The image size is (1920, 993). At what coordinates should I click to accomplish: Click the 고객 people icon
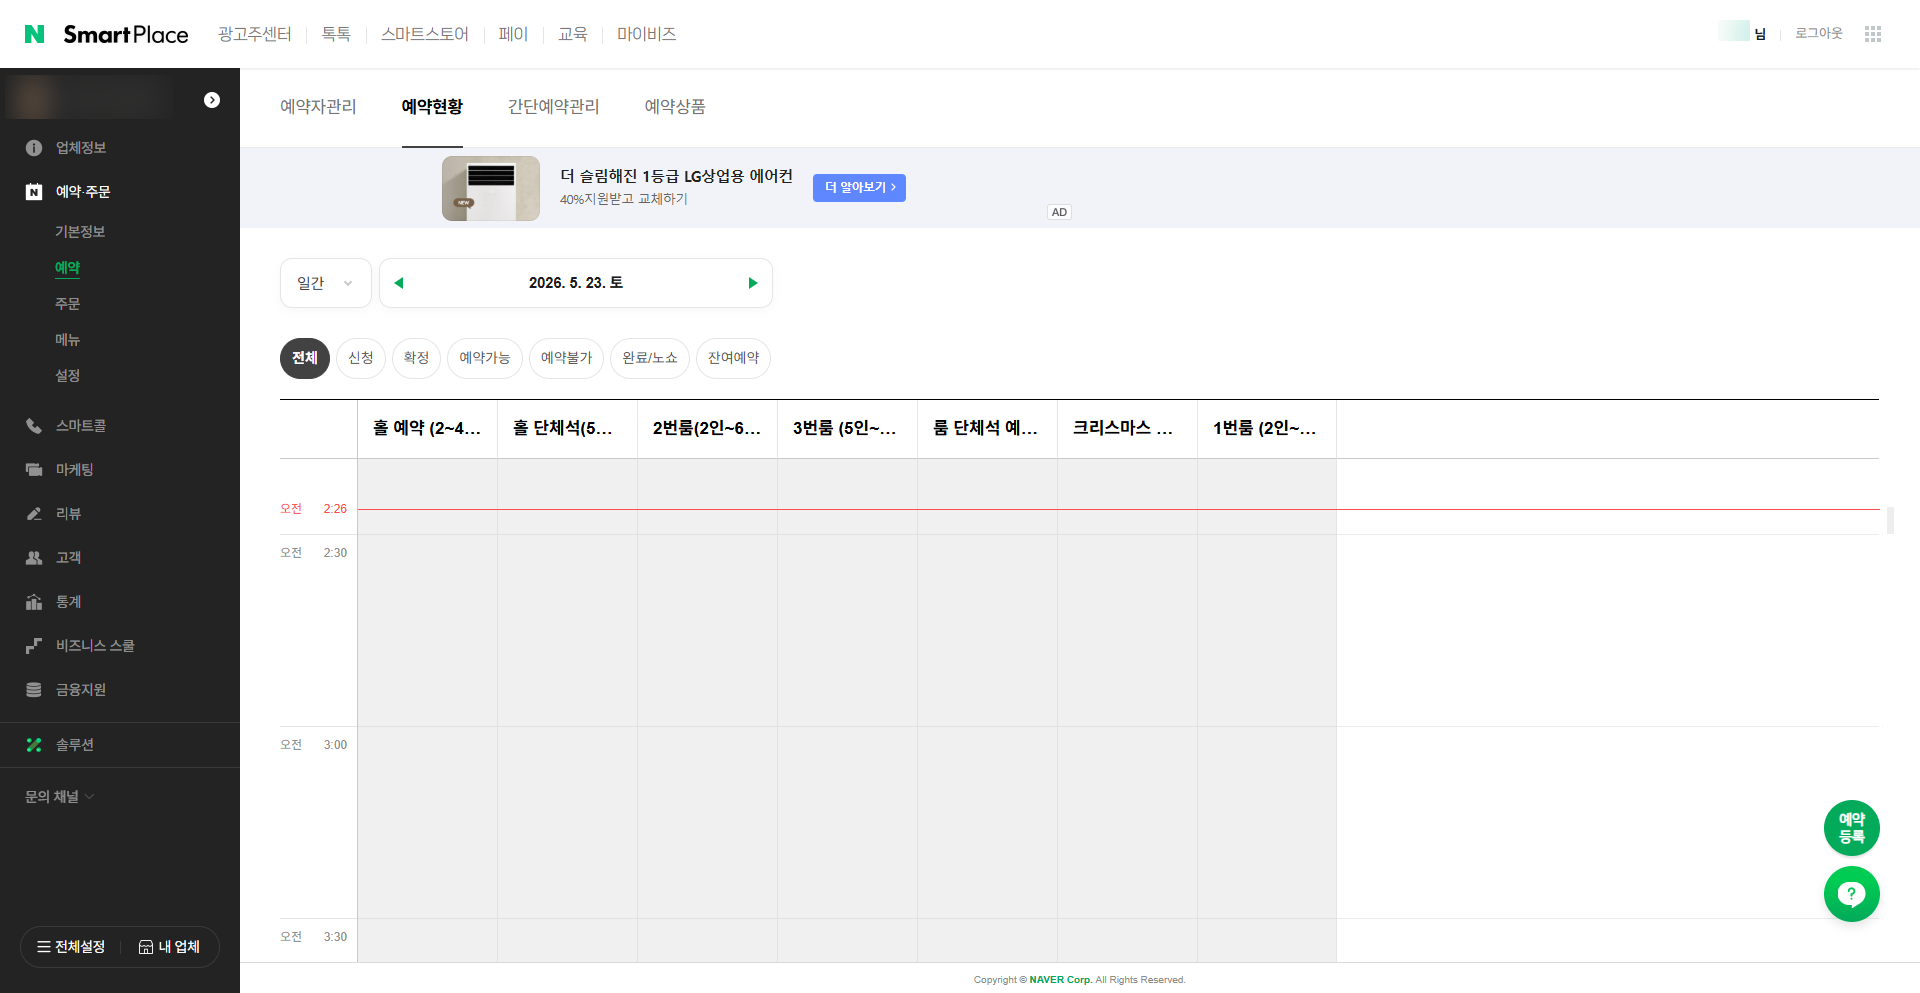[x=34, y=558]
